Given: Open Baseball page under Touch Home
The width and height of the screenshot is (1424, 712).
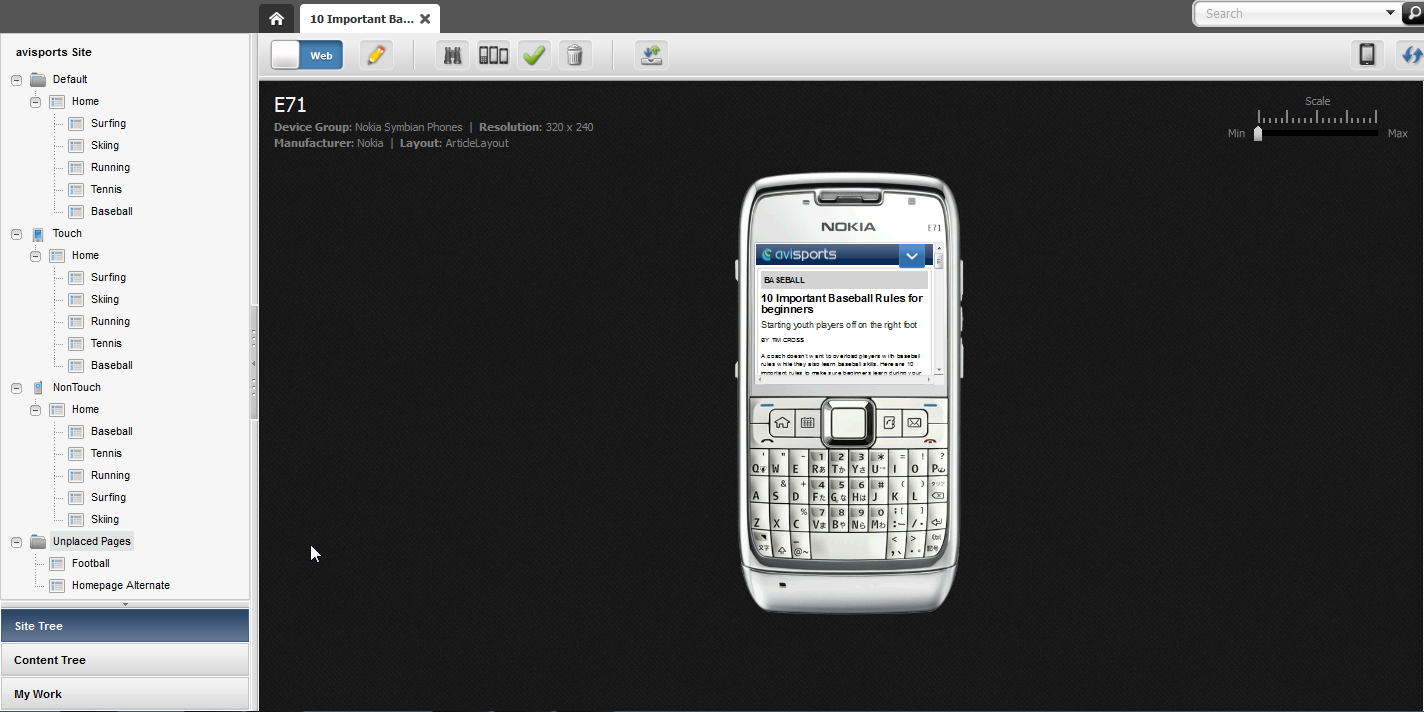Looking at the screenshot, I should click(111, 365).
